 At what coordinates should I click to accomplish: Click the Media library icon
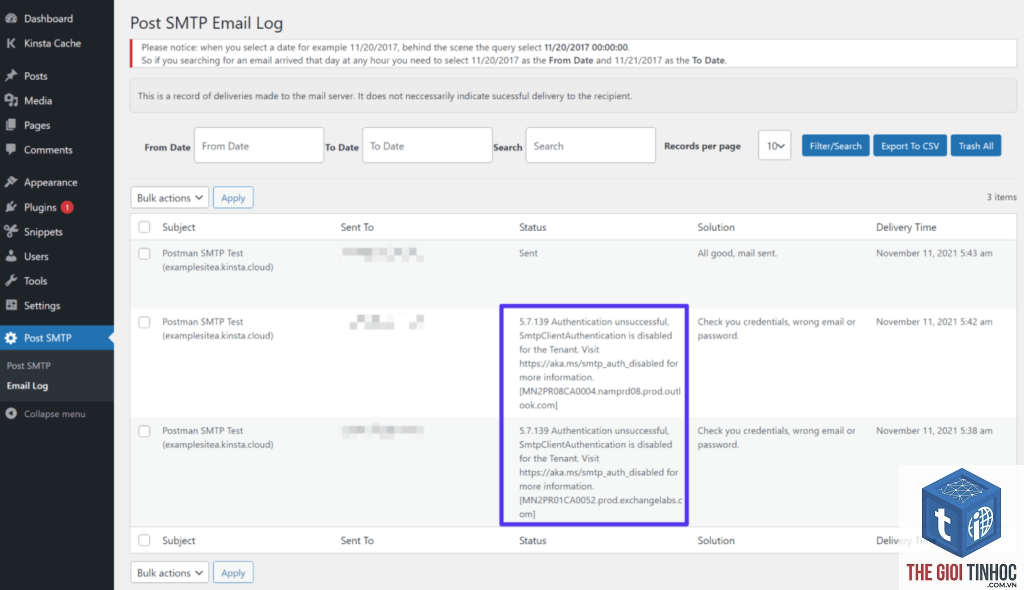(11, 101)
